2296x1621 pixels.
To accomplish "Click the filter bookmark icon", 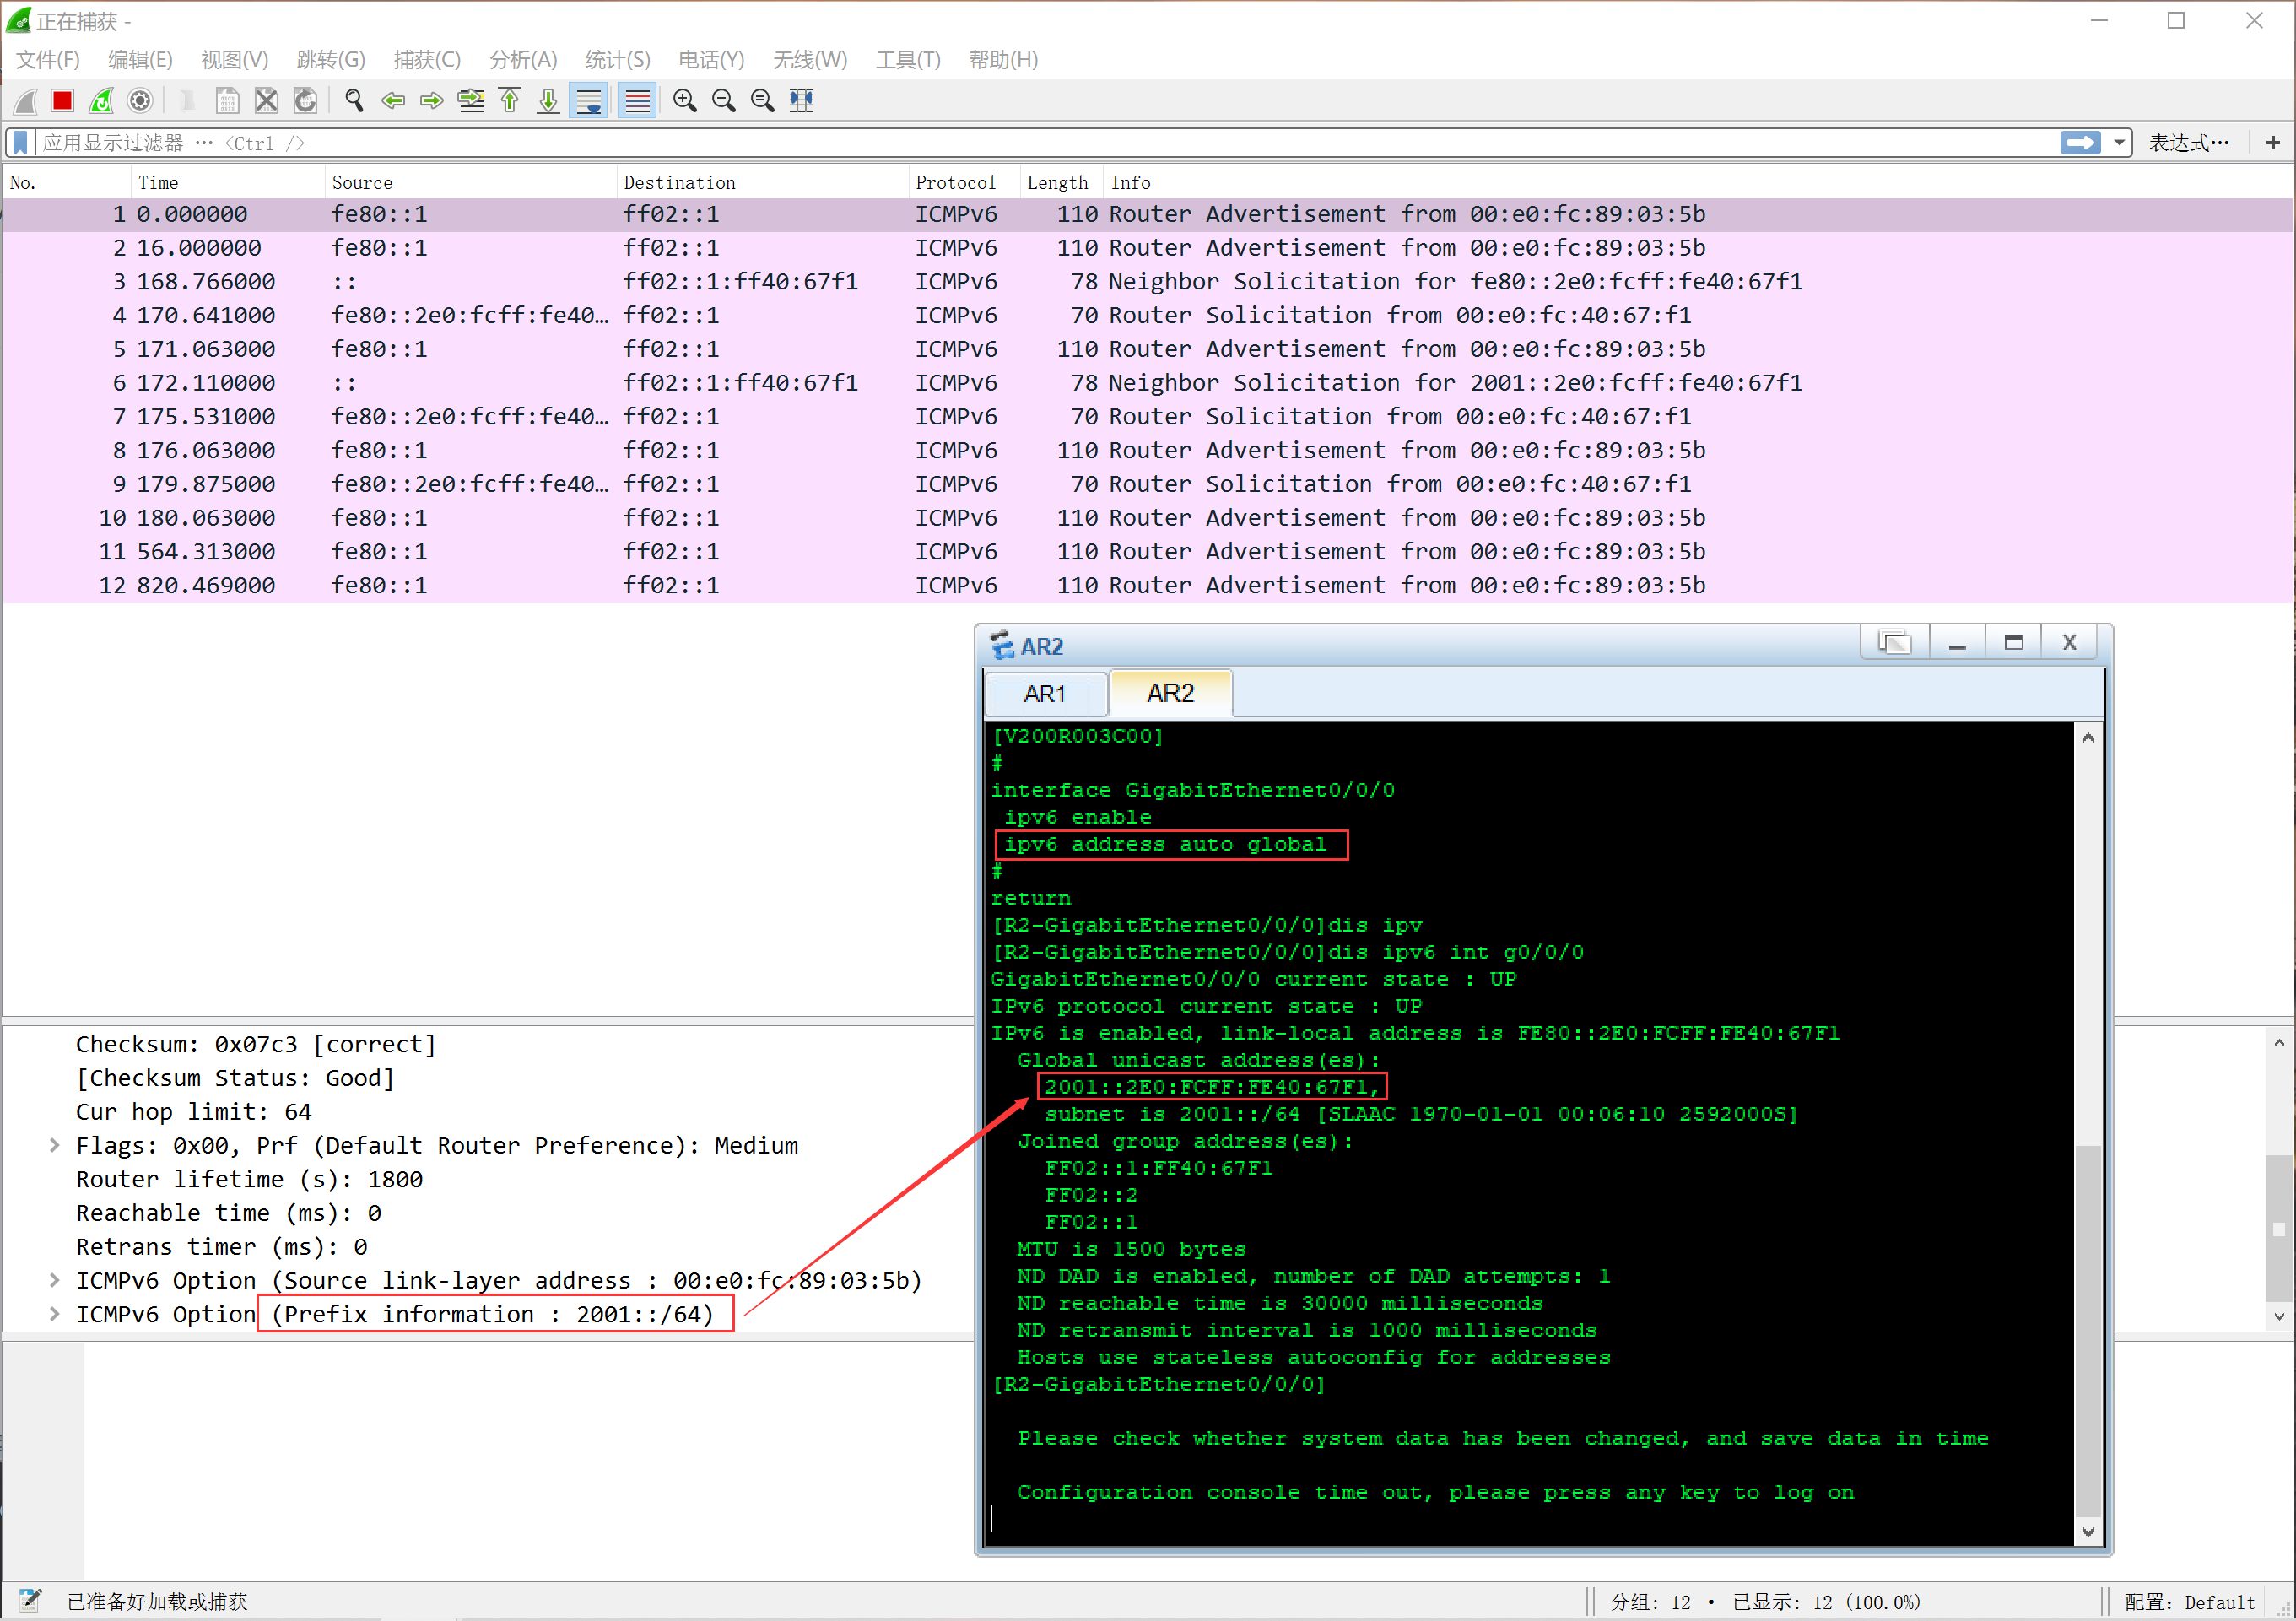I will [20, 143].
